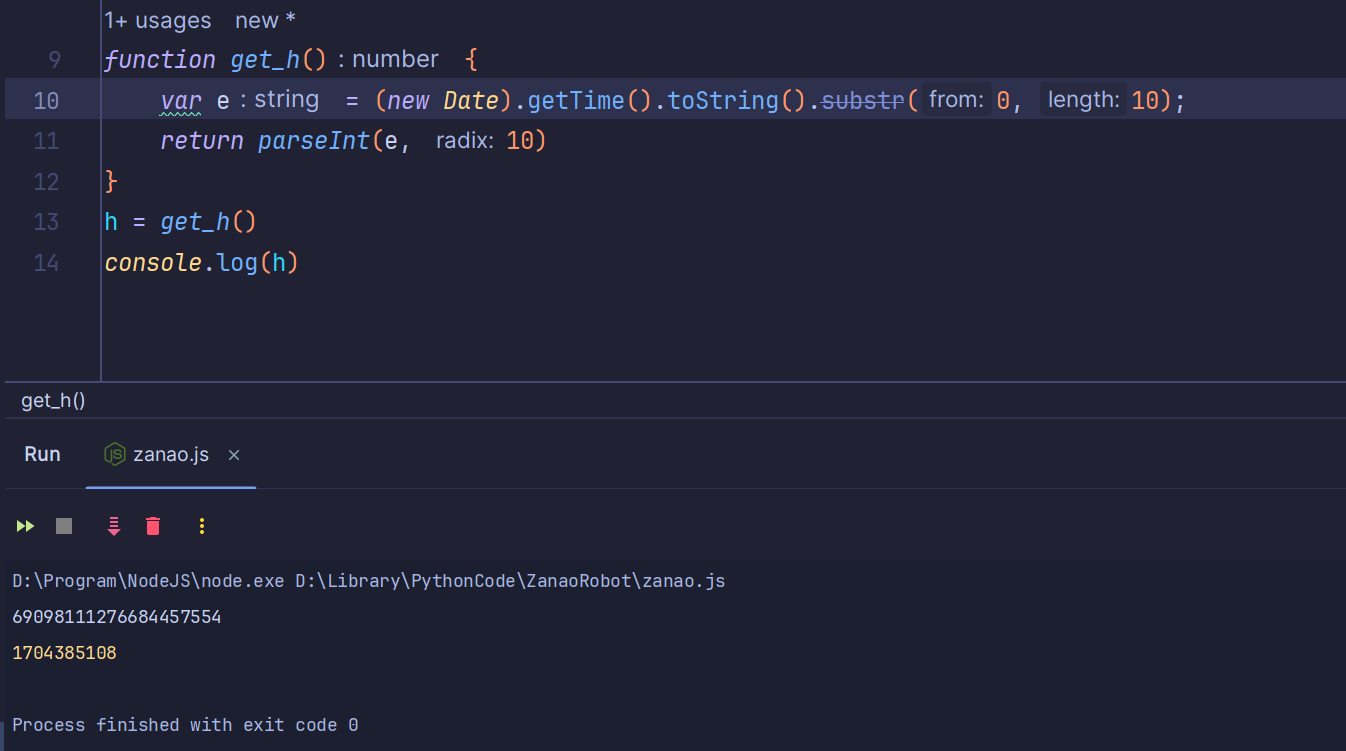Viewport: 1346px width, 751px height.
Task: Click 'h = get_h()' on line 13
Action: [181, 222]
